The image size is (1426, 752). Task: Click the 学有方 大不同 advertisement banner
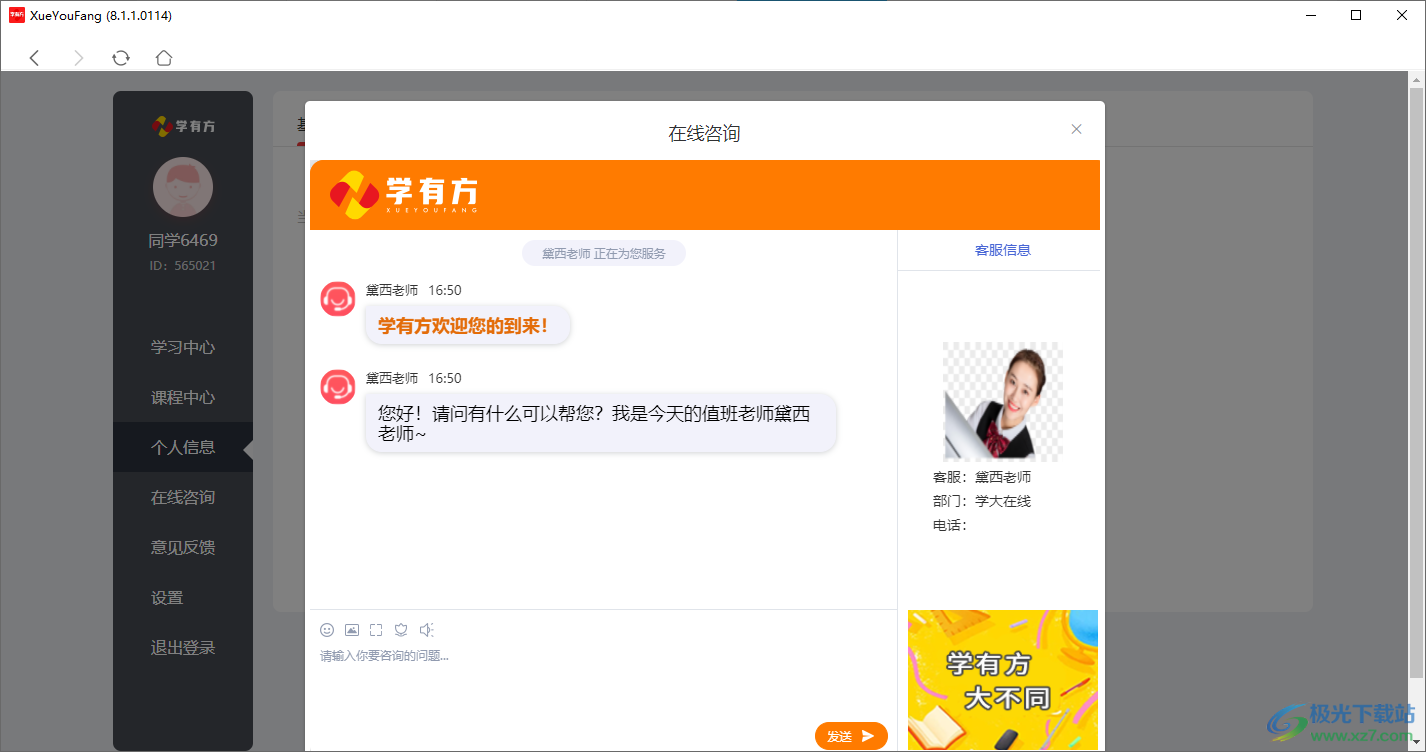(x=1003, y=680)
